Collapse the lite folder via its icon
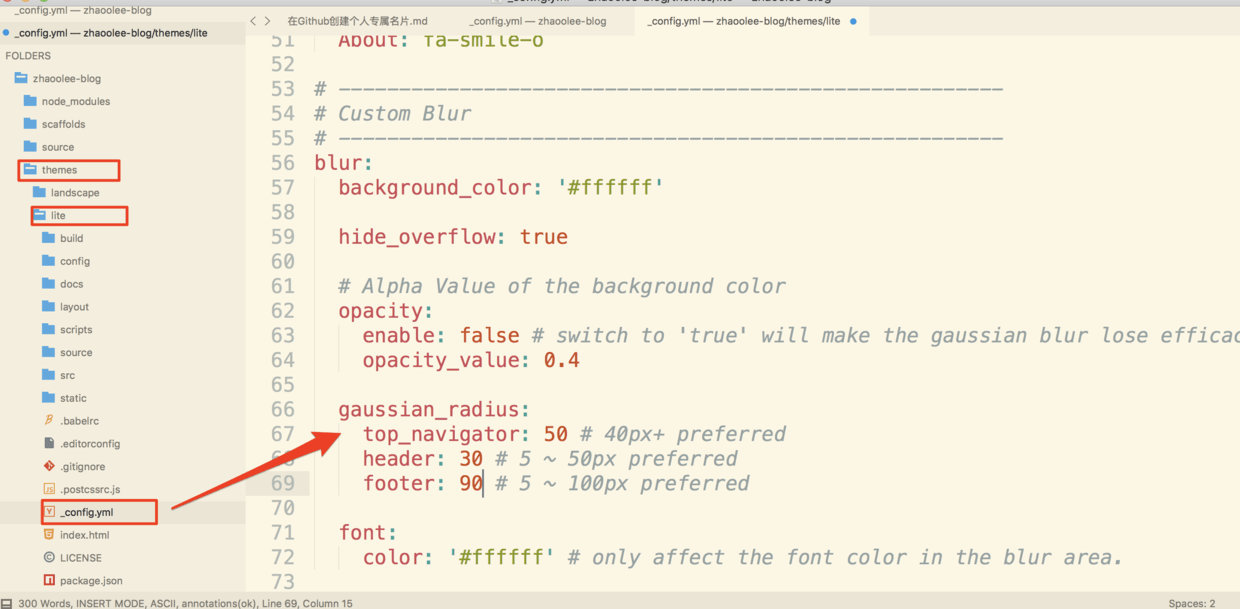The width and height of the screenshot is (1240, 609). (x=39, y=215)
